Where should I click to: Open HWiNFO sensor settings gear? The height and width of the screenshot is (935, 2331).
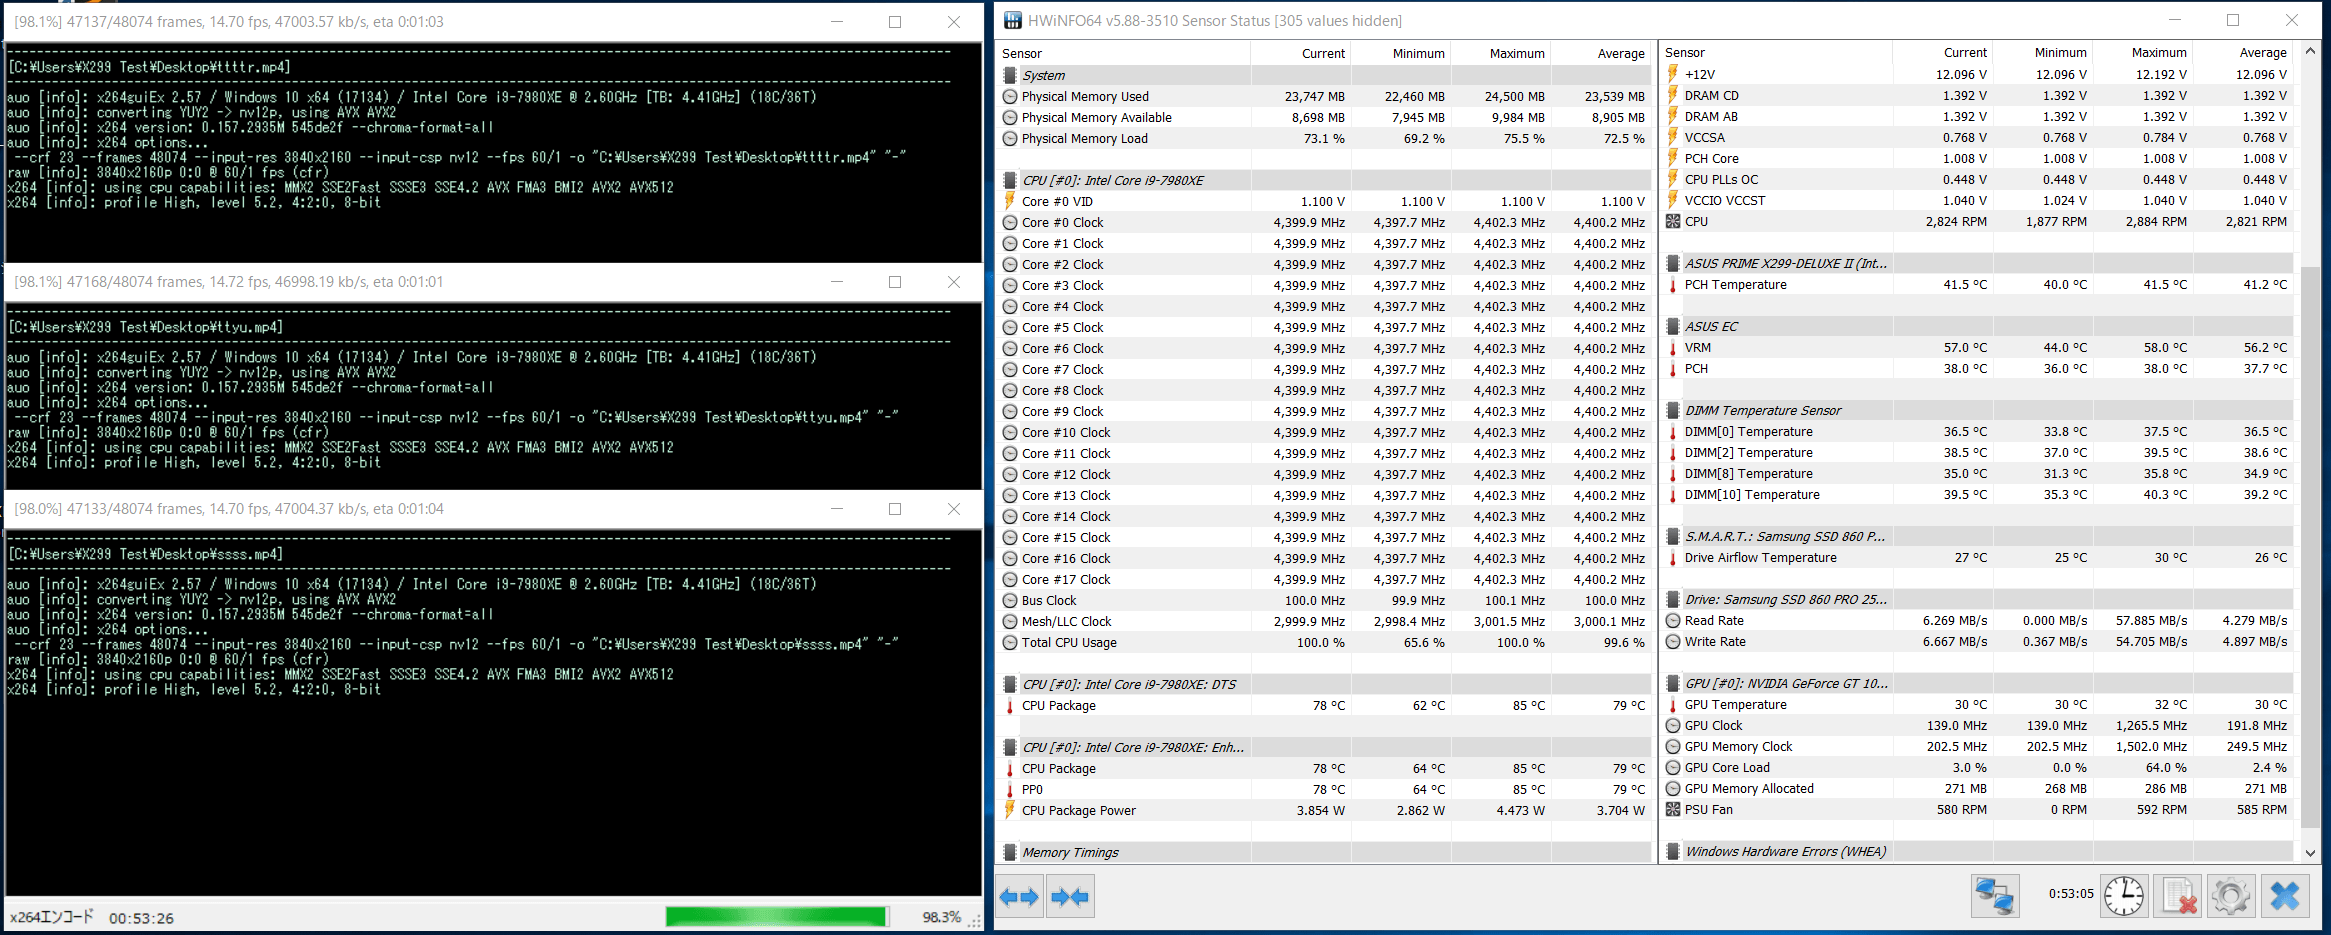pos(2231,895)
